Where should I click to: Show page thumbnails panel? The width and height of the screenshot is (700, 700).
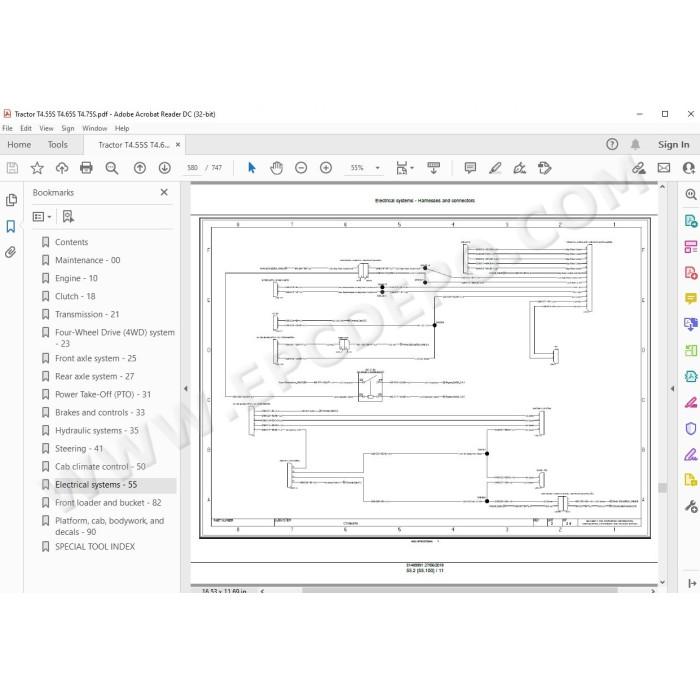tap(12, 200)
